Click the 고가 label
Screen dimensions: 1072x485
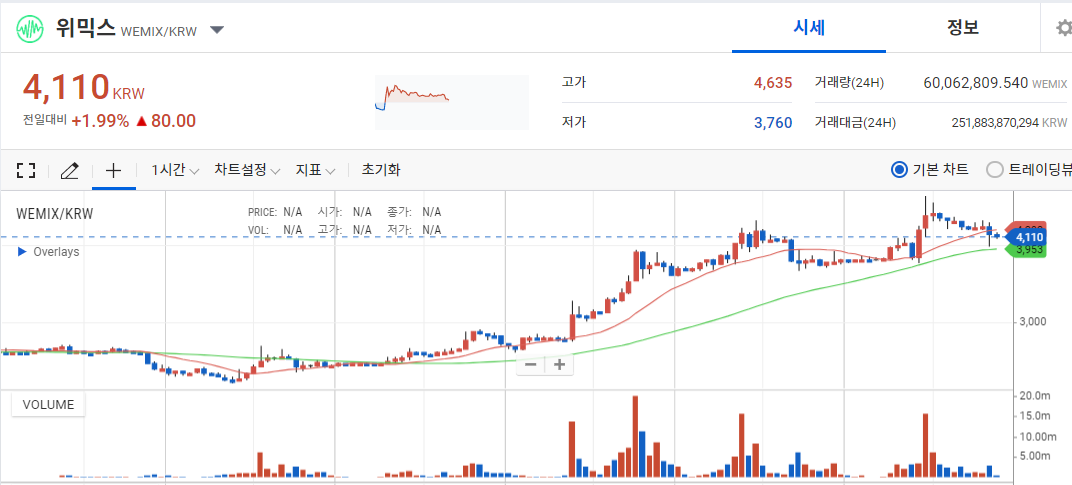[x=574, y=82]
